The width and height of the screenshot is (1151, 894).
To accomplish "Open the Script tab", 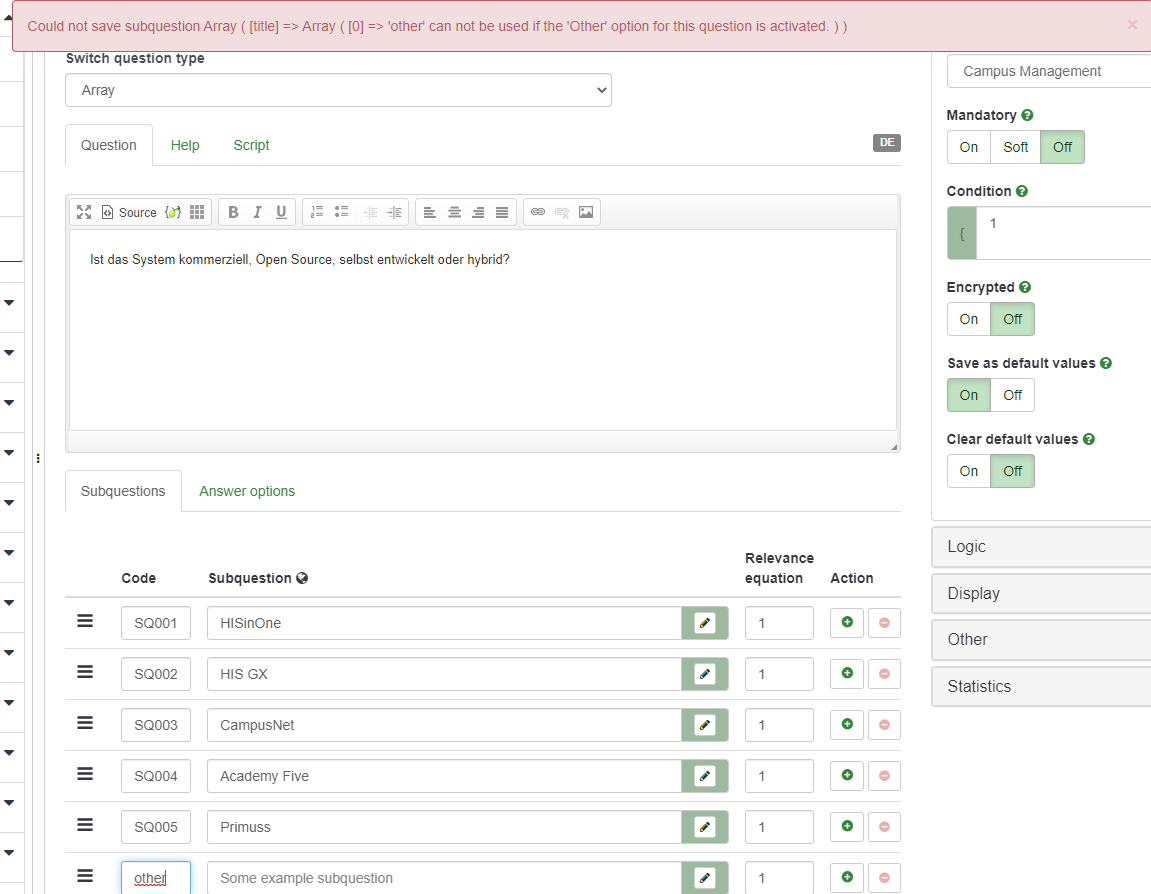I will tap(251, 145).
